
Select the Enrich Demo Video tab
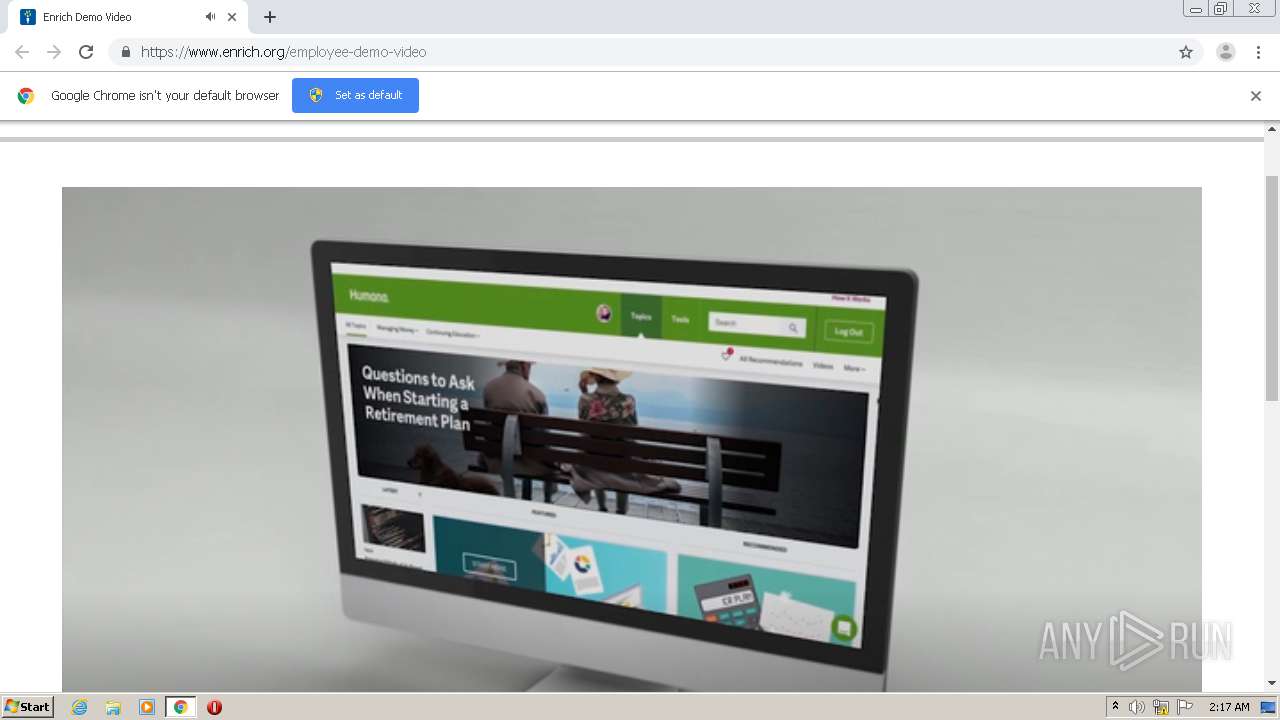pyautogui.click(x=128, y=17)
